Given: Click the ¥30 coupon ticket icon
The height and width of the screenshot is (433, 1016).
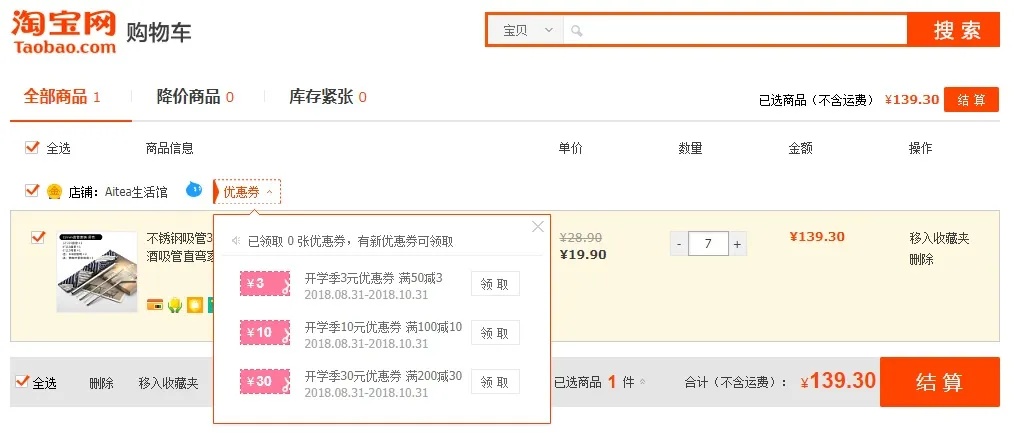Looking at the screenshot, I should point(265,381).
